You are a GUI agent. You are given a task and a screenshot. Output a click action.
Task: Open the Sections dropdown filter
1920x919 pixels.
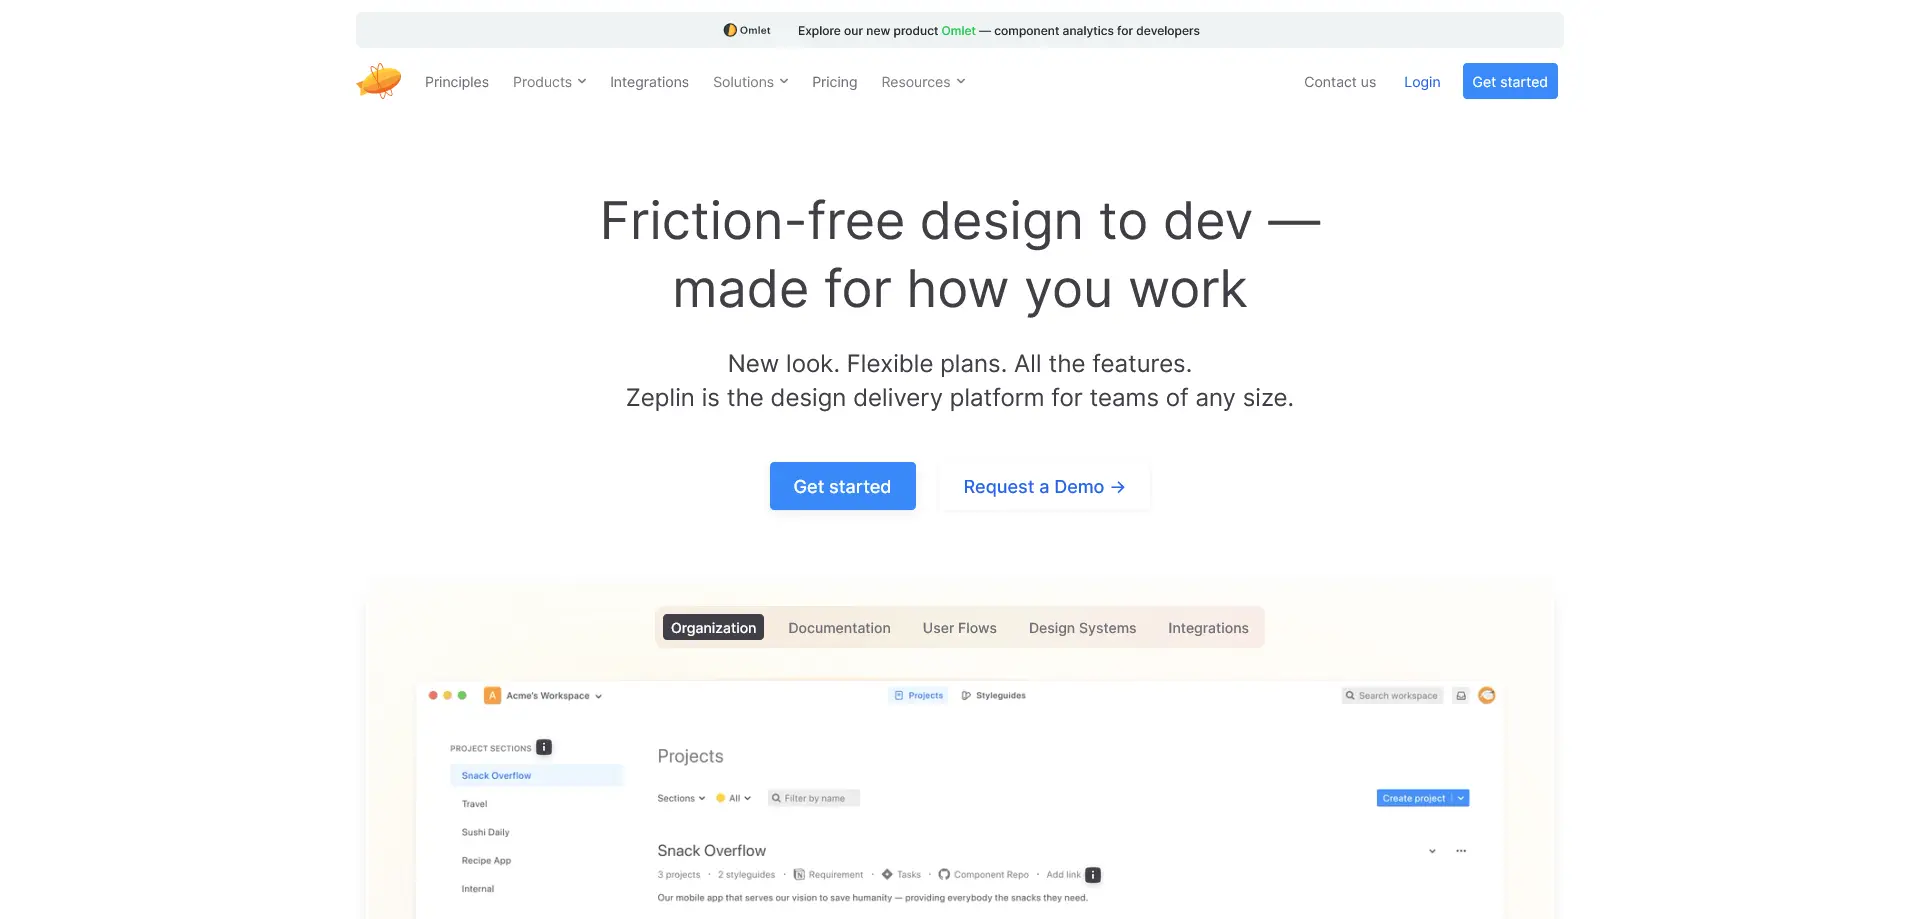[x=681, y=798]
